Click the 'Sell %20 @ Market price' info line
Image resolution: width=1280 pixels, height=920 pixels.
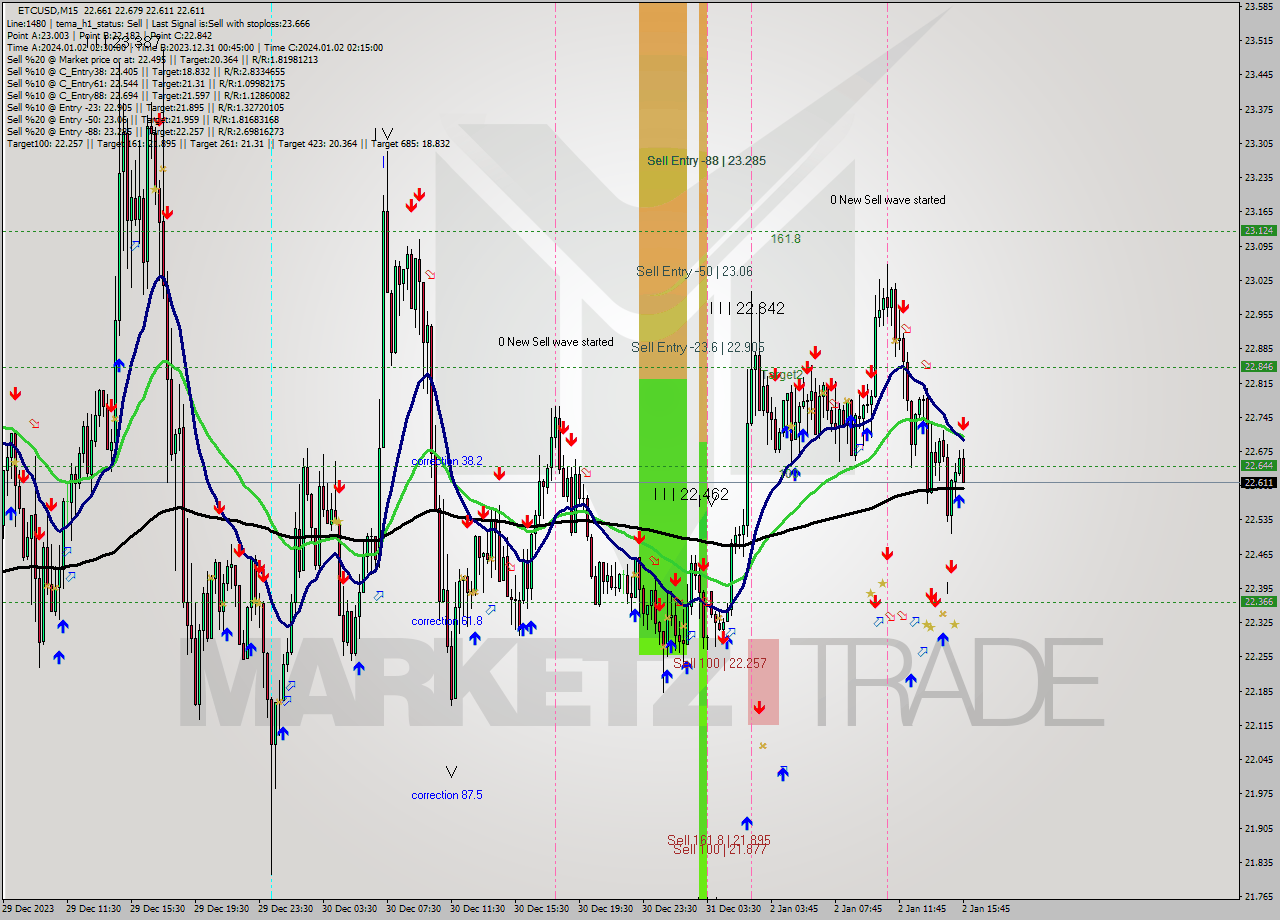click(x=162, y=60)
